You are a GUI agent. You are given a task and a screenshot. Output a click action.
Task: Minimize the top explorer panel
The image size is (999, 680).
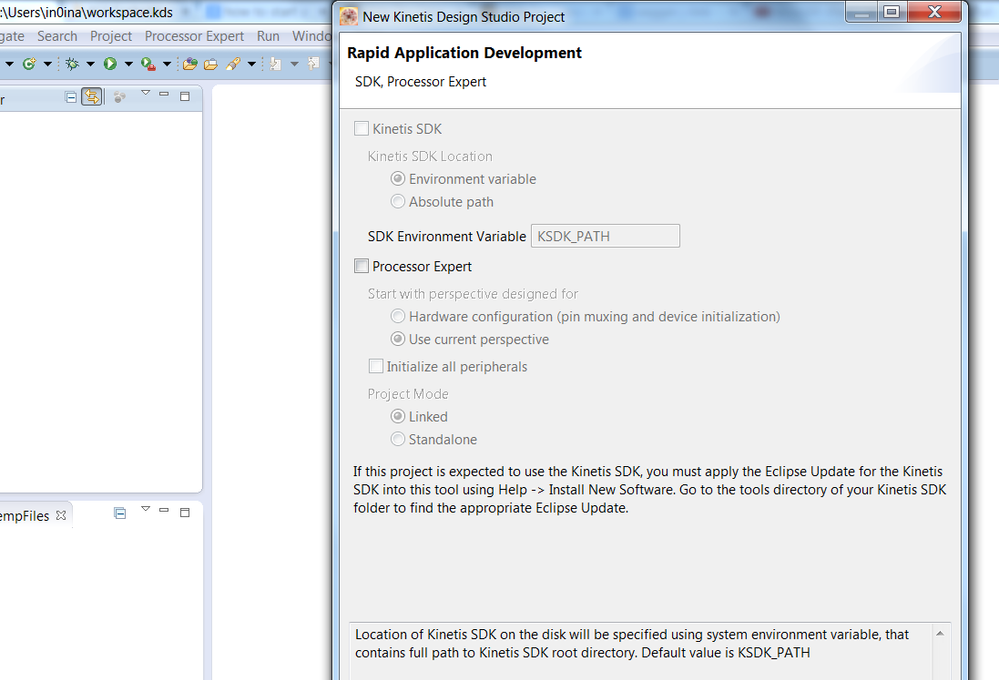[x=164, y=94]
